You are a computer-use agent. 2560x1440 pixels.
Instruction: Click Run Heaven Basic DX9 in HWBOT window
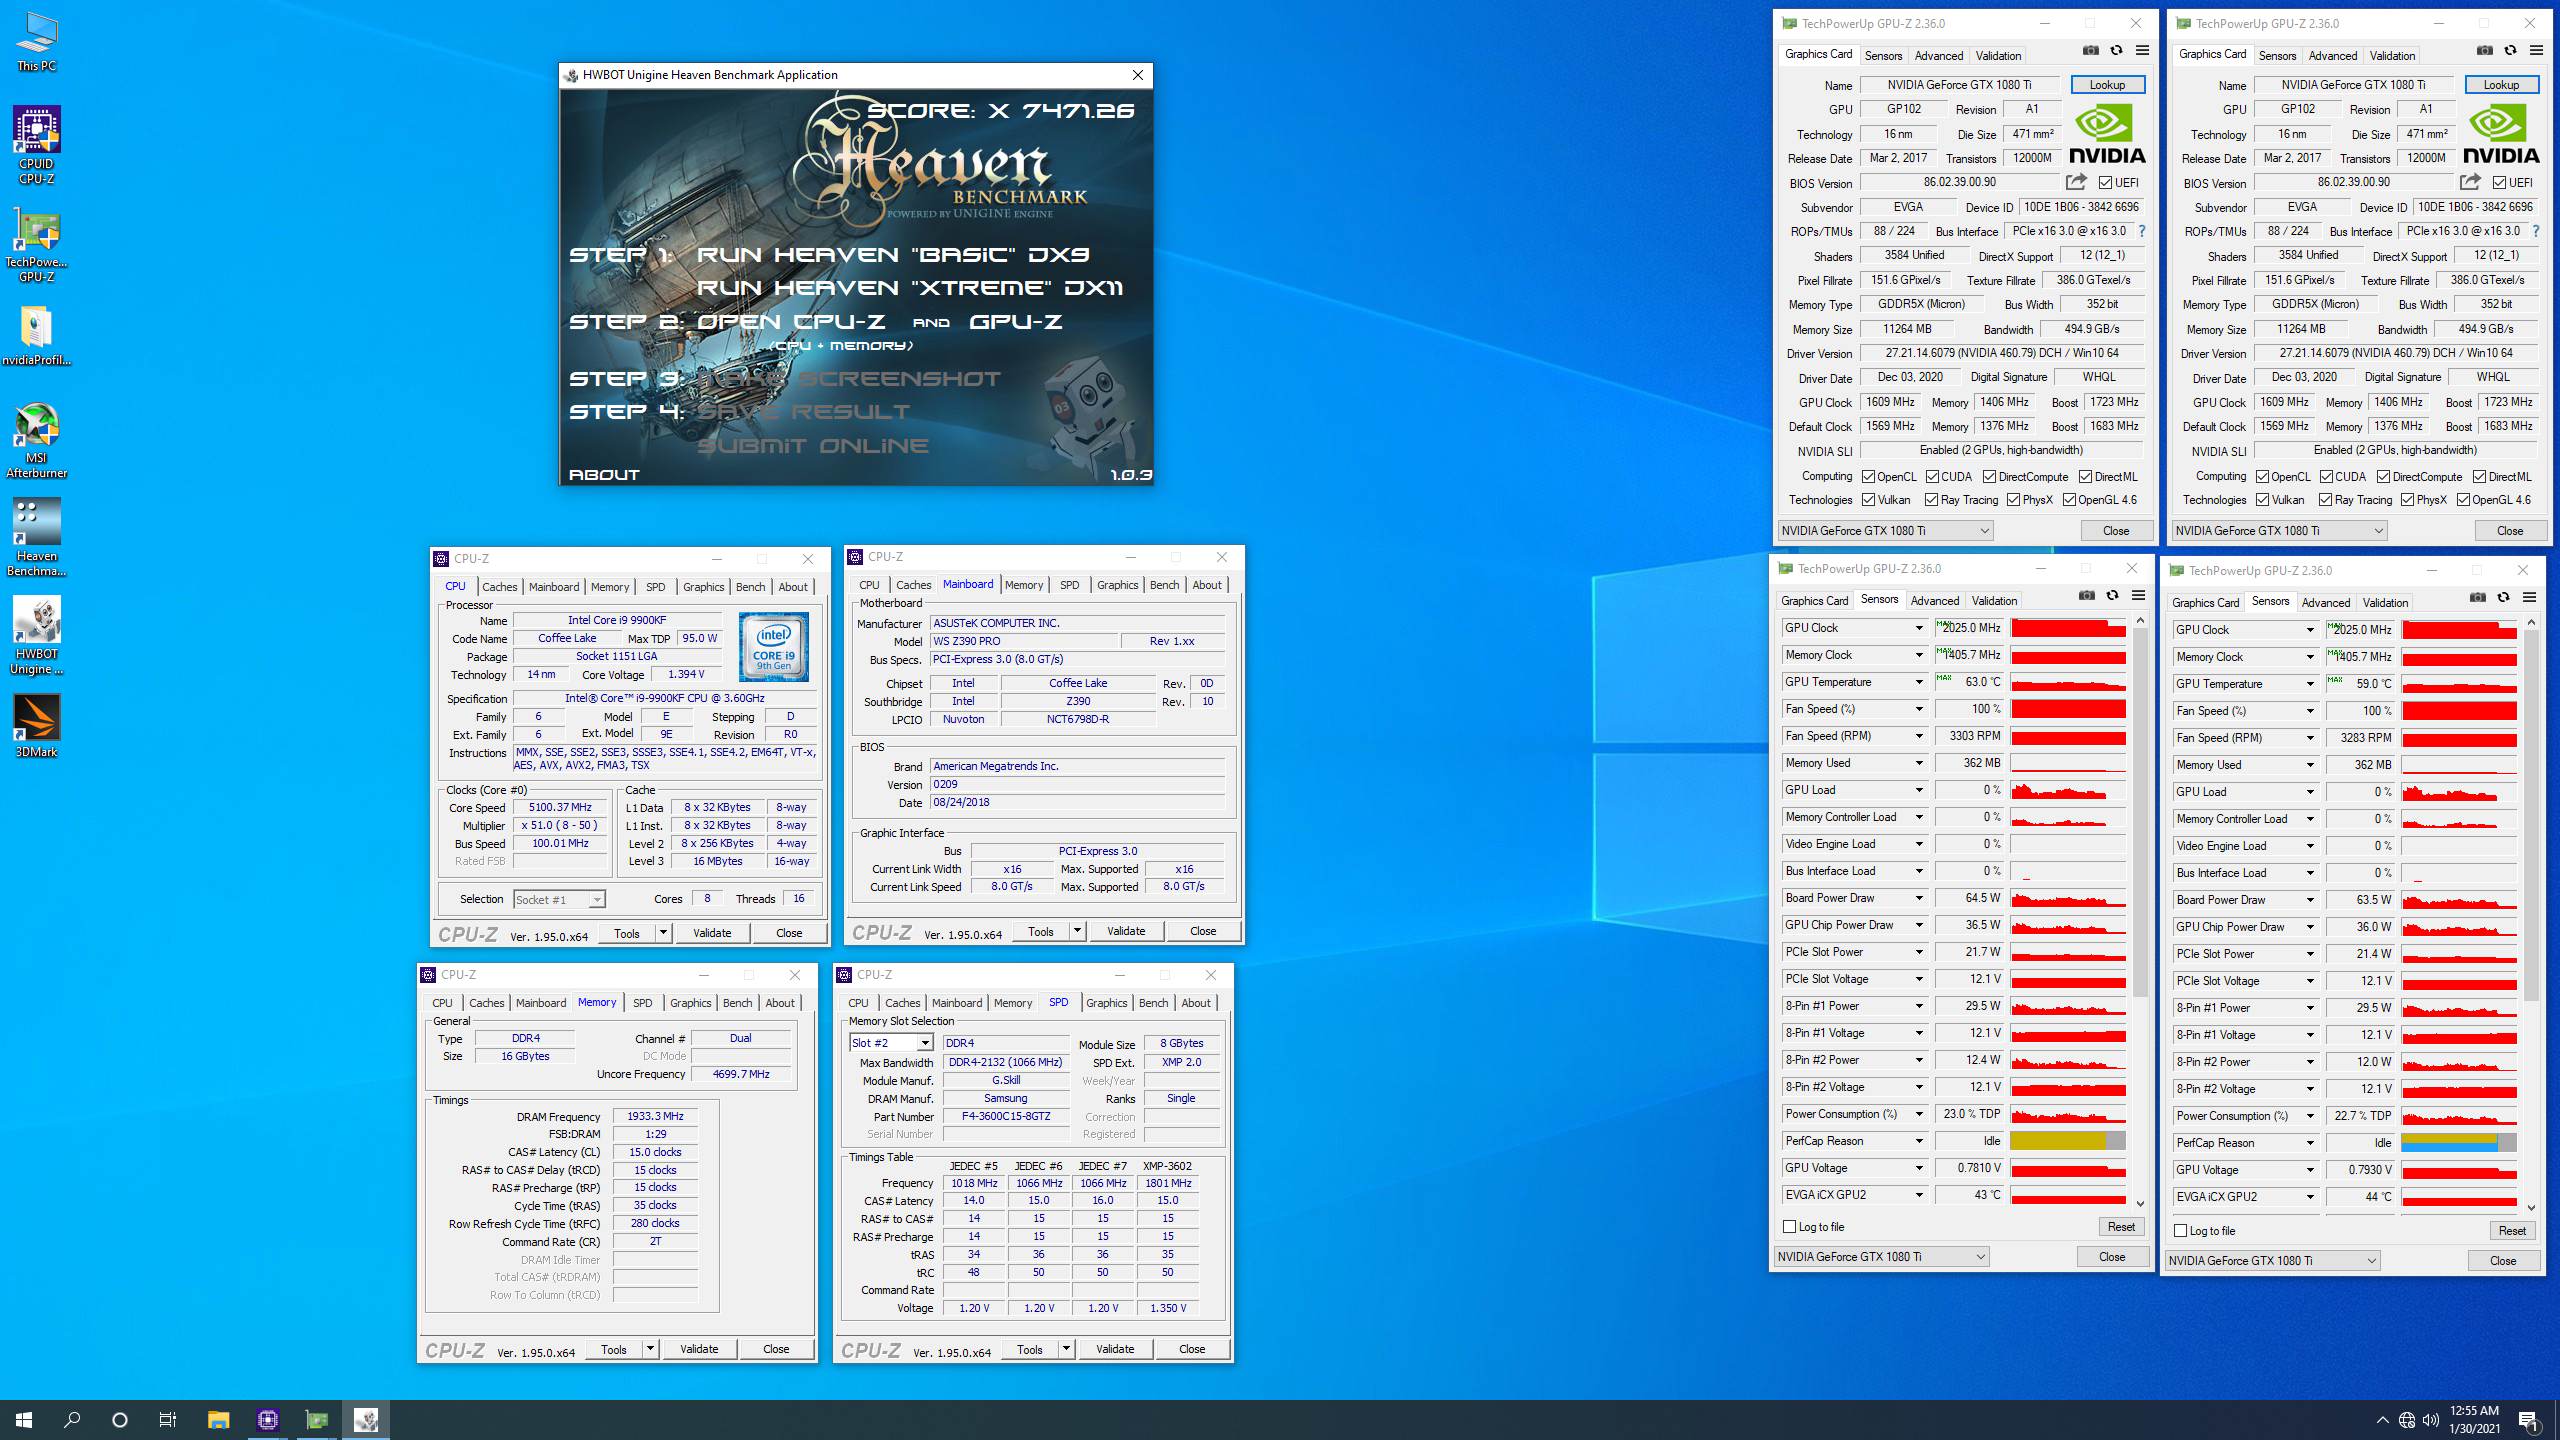tap(893, 255)
